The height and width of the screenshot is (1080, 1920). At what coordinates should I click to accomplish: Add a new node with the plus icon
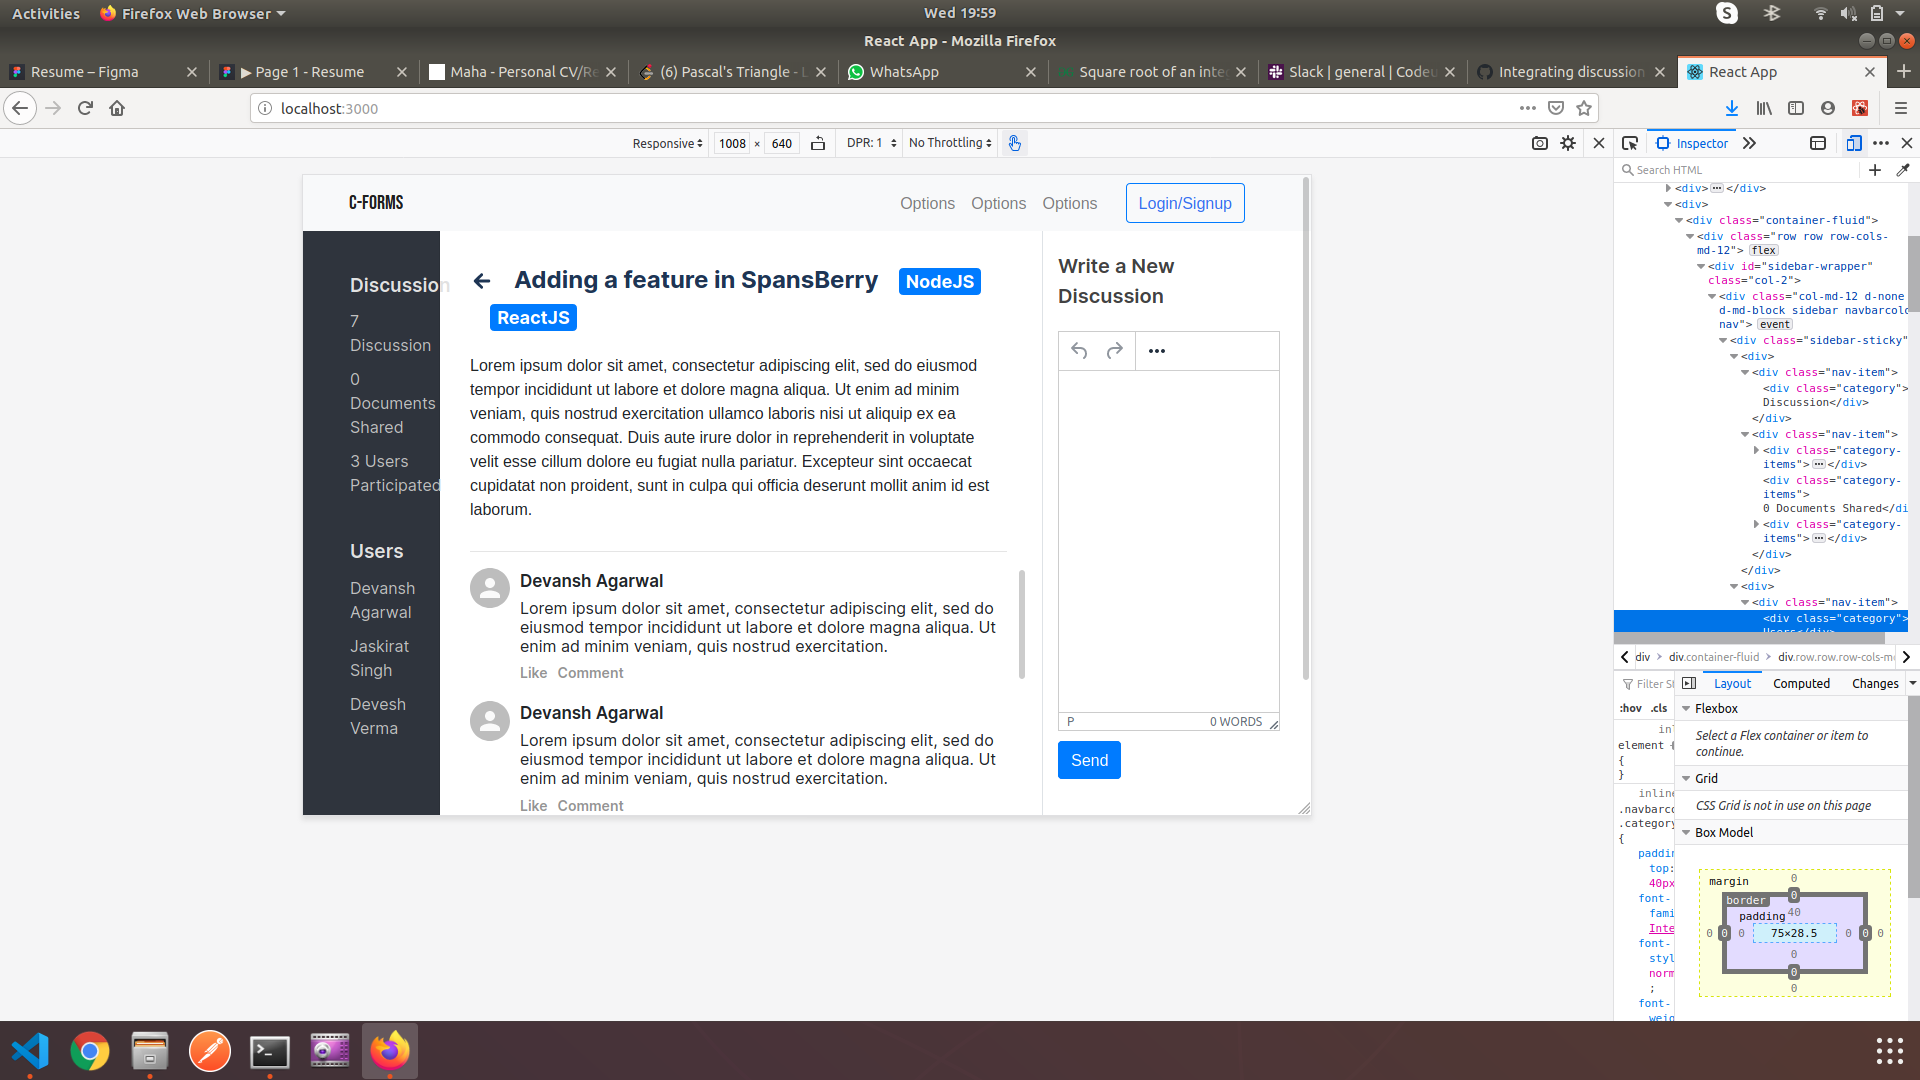[1875, 170]
